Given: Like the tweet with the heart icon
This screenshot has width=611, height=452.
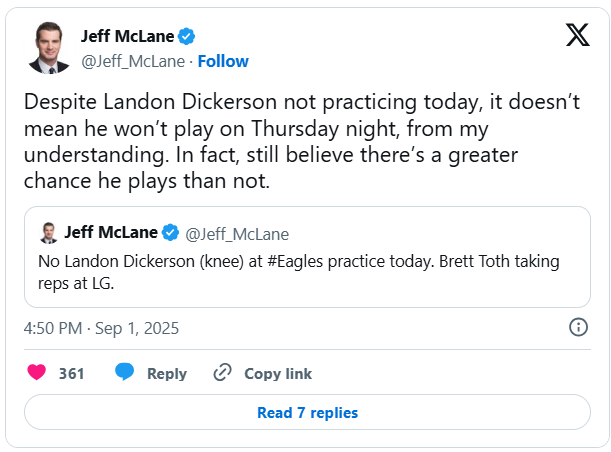Looking at the screenshot, I should (x=36, y=373).
